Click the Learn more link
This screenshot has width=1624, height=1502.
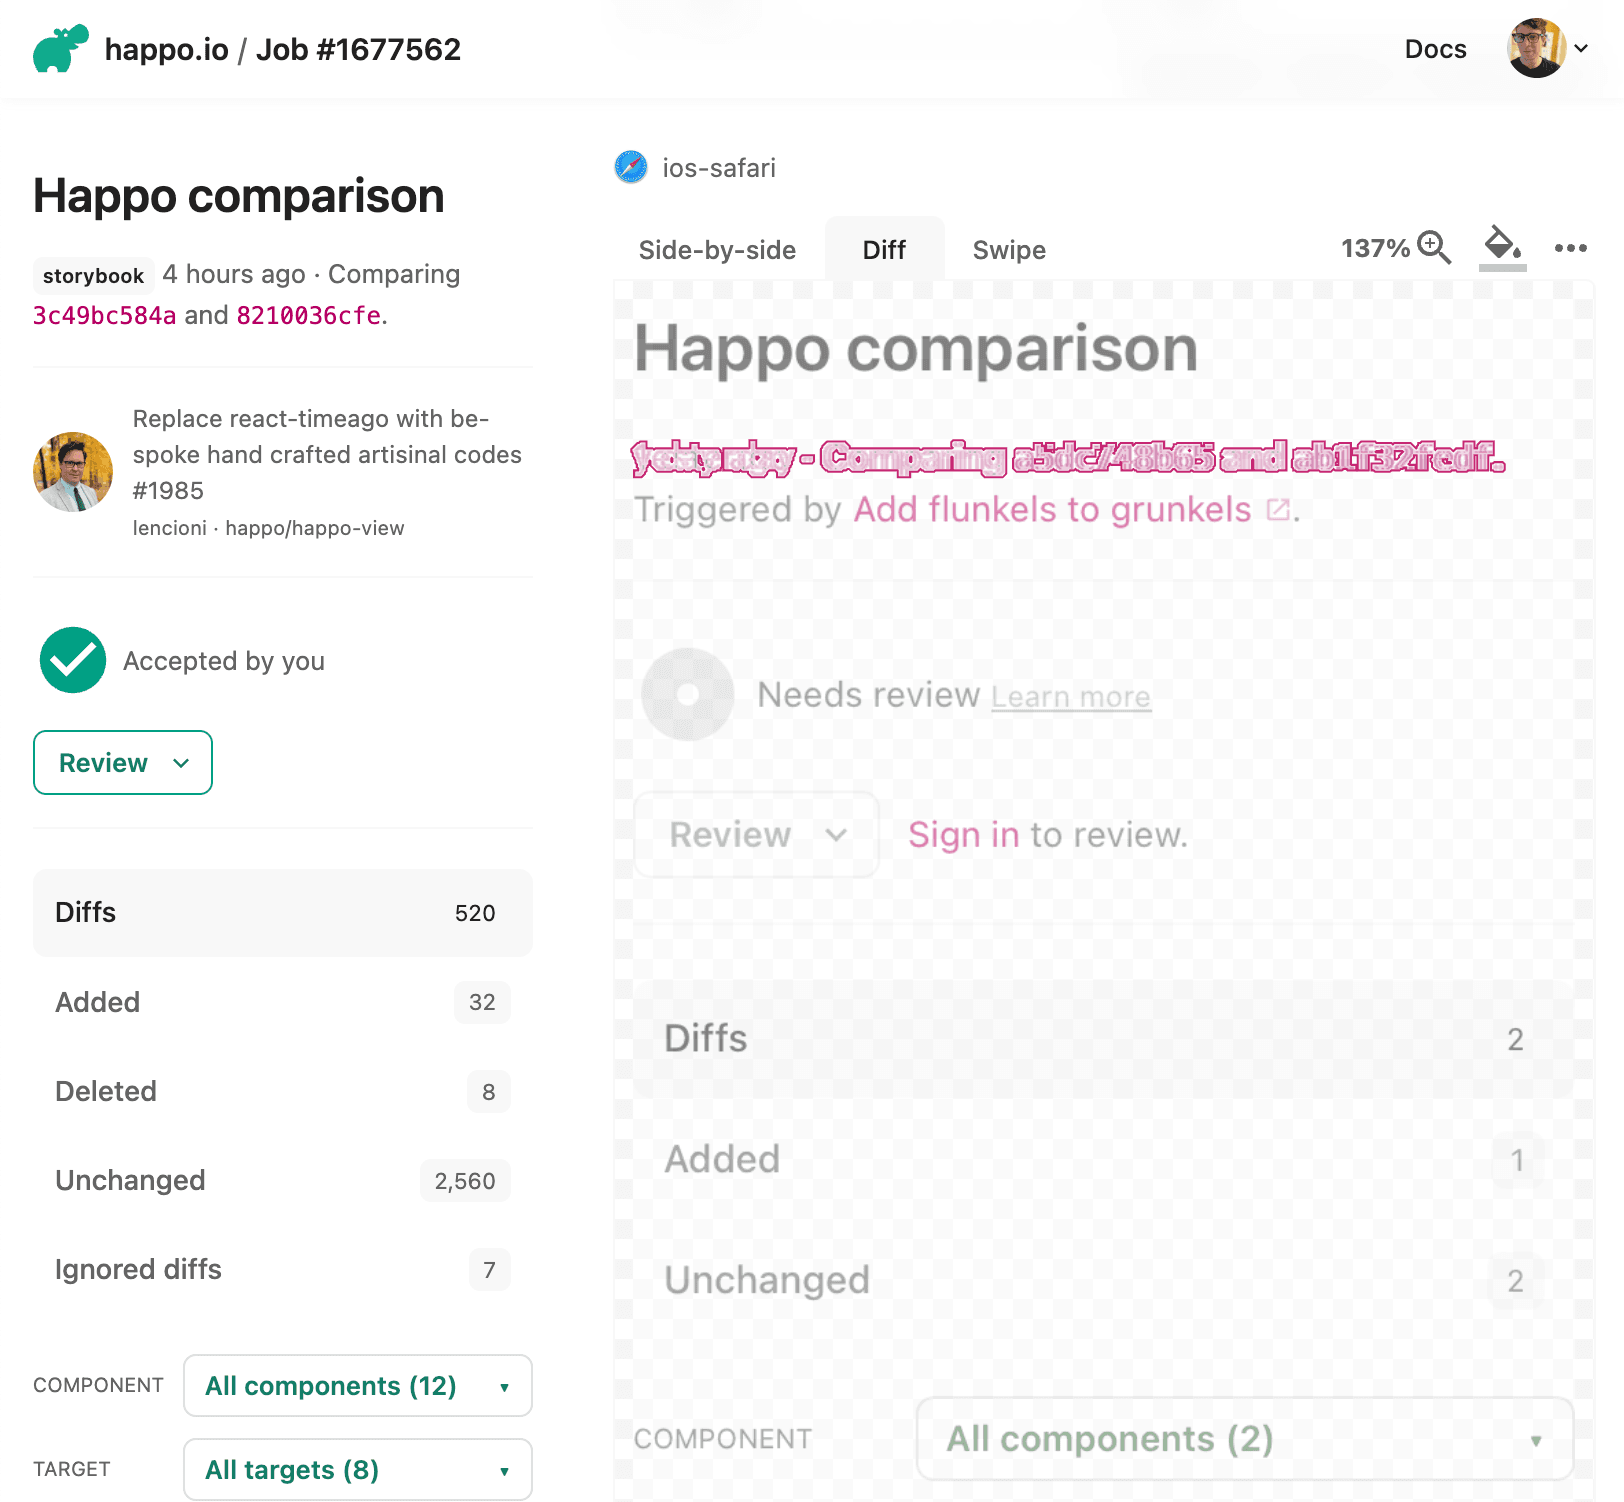tap(1071, 695)
